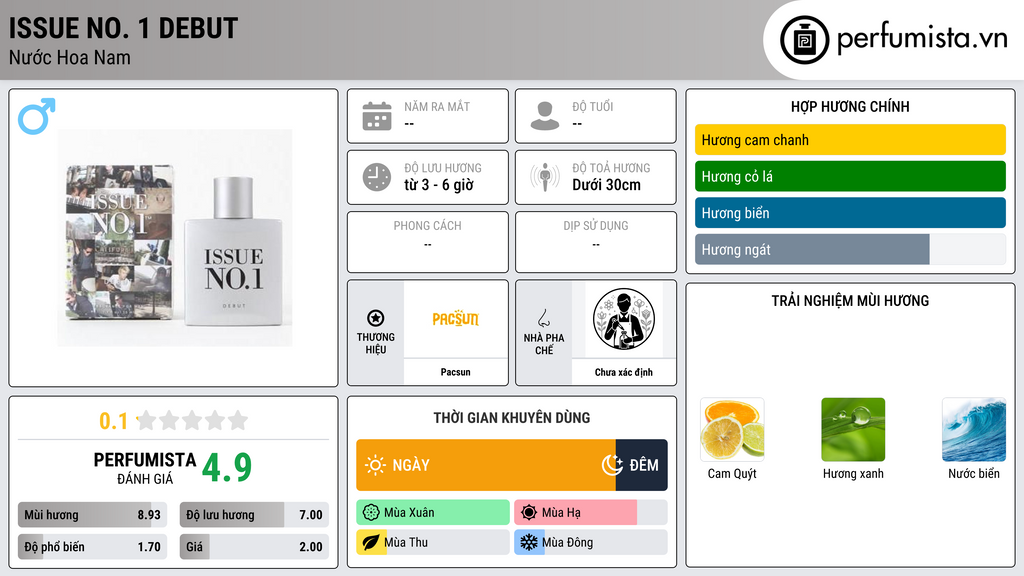Click the Trải nghiệm mùi hương heading

(850, 300)
